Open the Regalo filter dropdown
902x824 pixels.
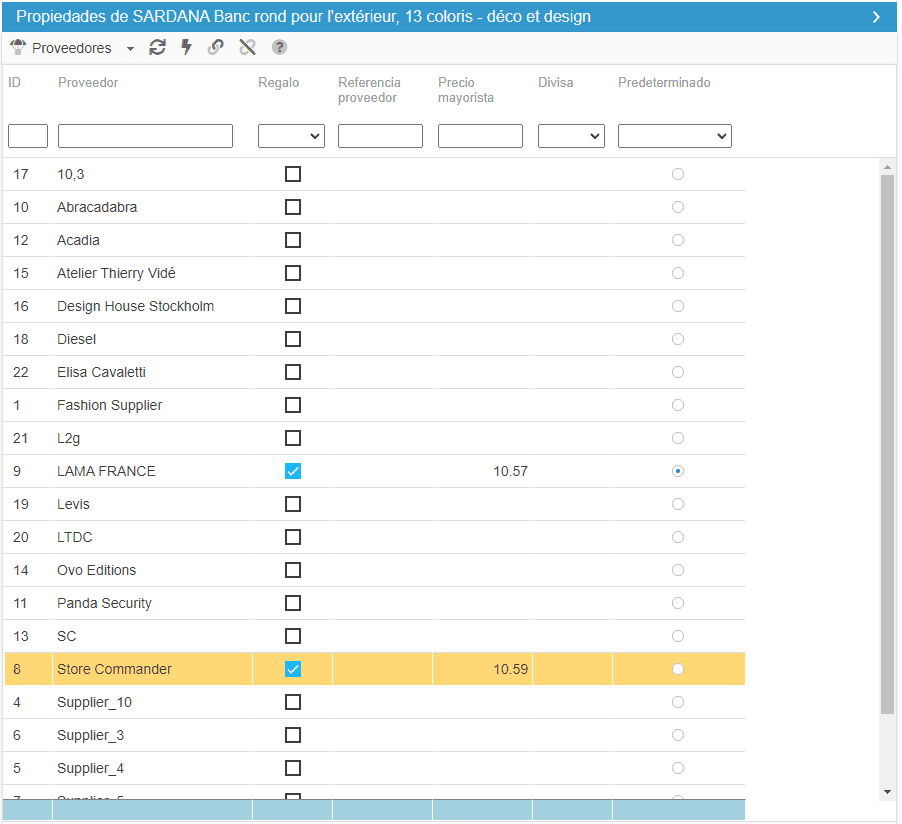click(291, 136)
